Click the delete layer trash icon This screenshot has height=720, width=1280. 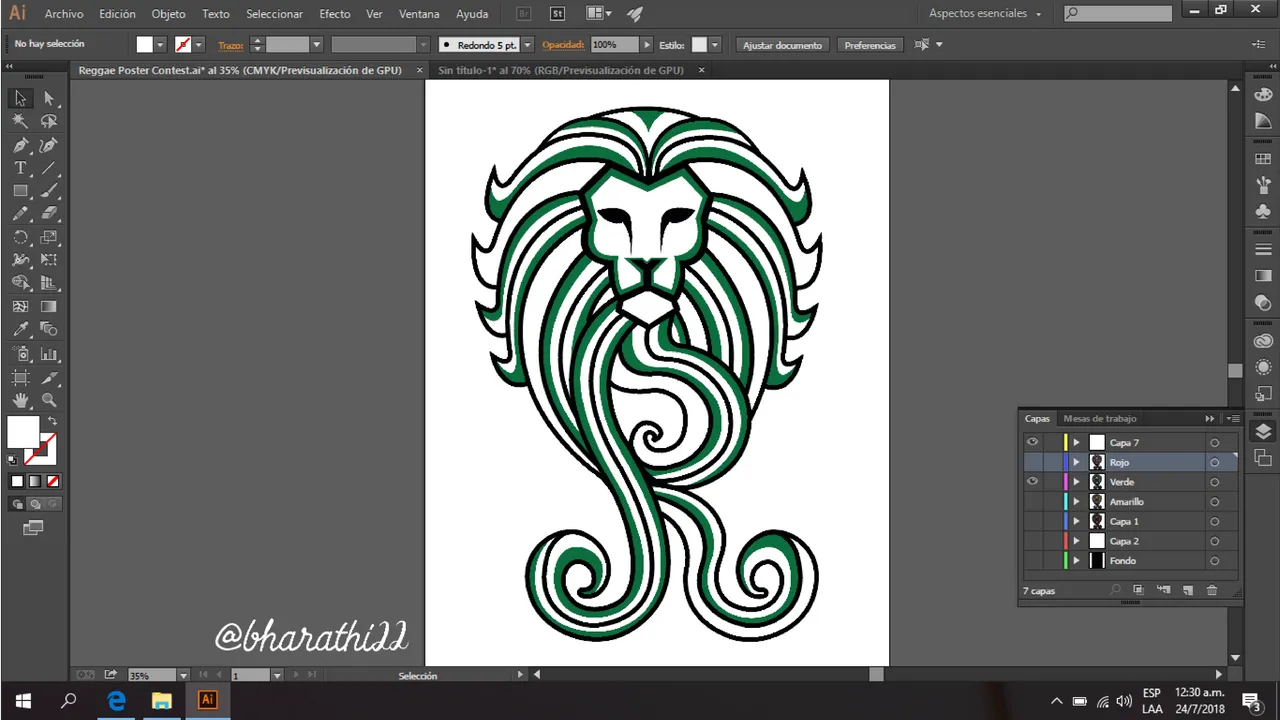click(x=1212, y=591)
